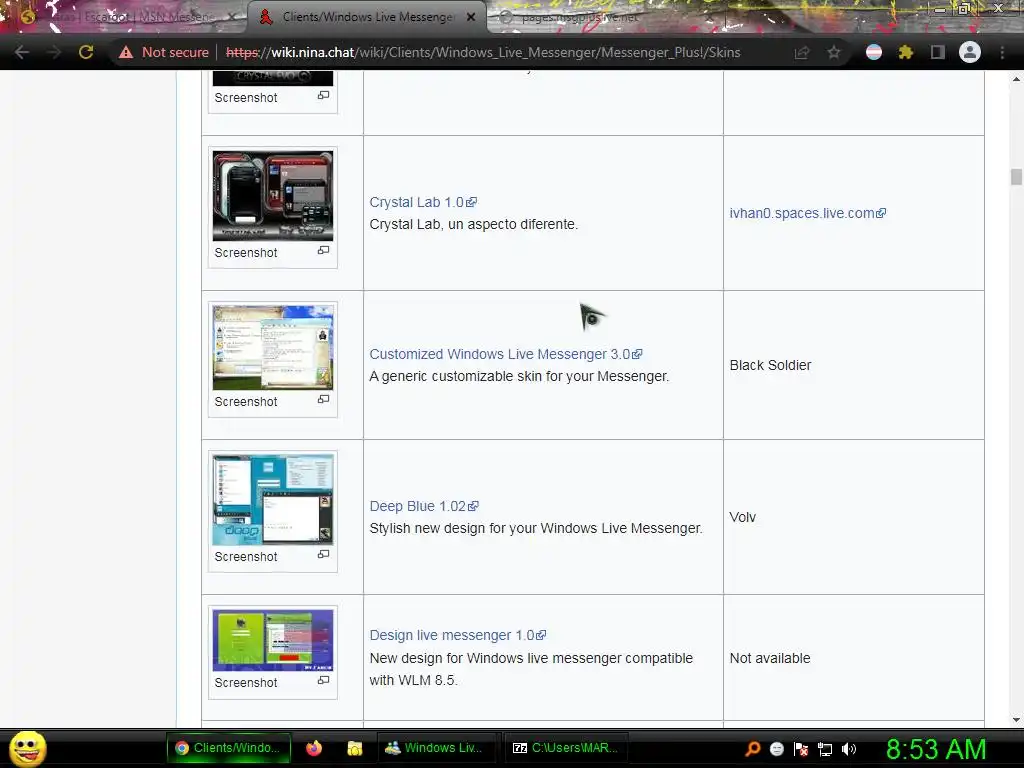Open the Customized Windows Live Messenger thumbnail

pyautogui.click(x=273, y=347)
